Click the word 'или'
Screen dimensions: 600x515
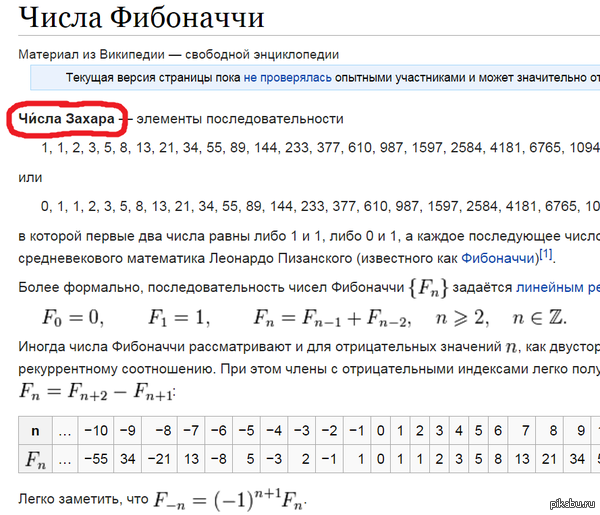pyautogui.click(x=30, y=178)
